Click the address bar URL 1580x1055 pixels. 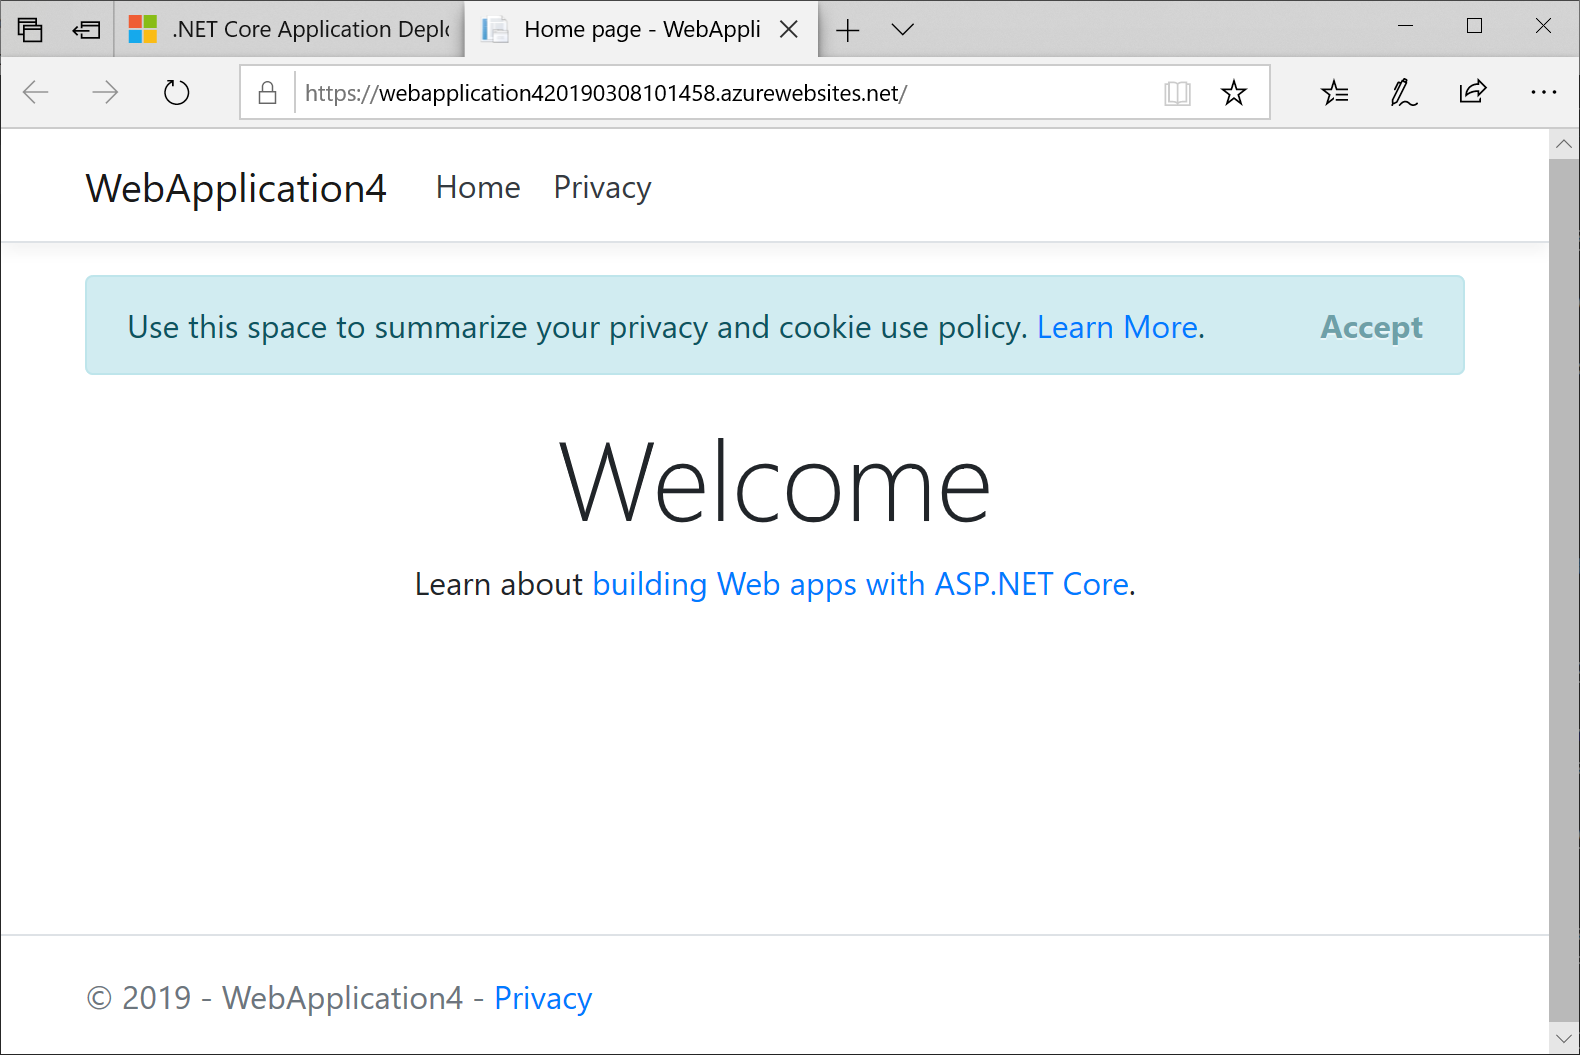pyautogui.click(x=606, y=93)
